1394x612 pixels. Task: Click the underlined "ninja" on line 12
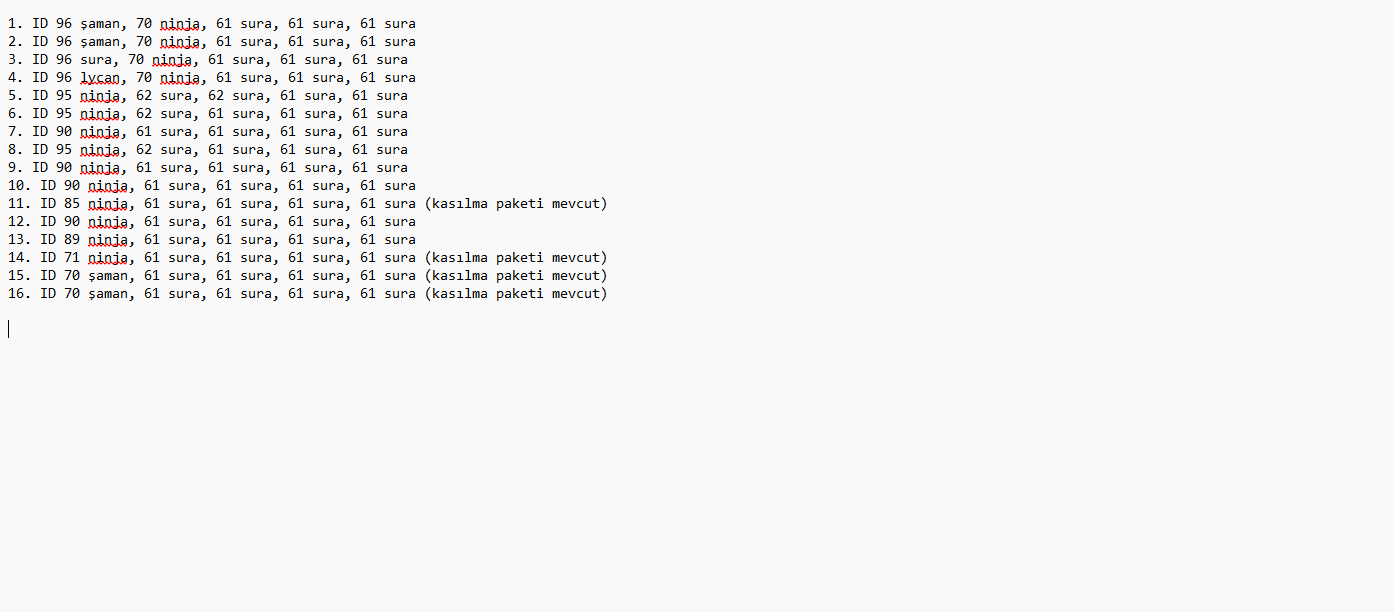pyautogui.click(x=108, y=222)
